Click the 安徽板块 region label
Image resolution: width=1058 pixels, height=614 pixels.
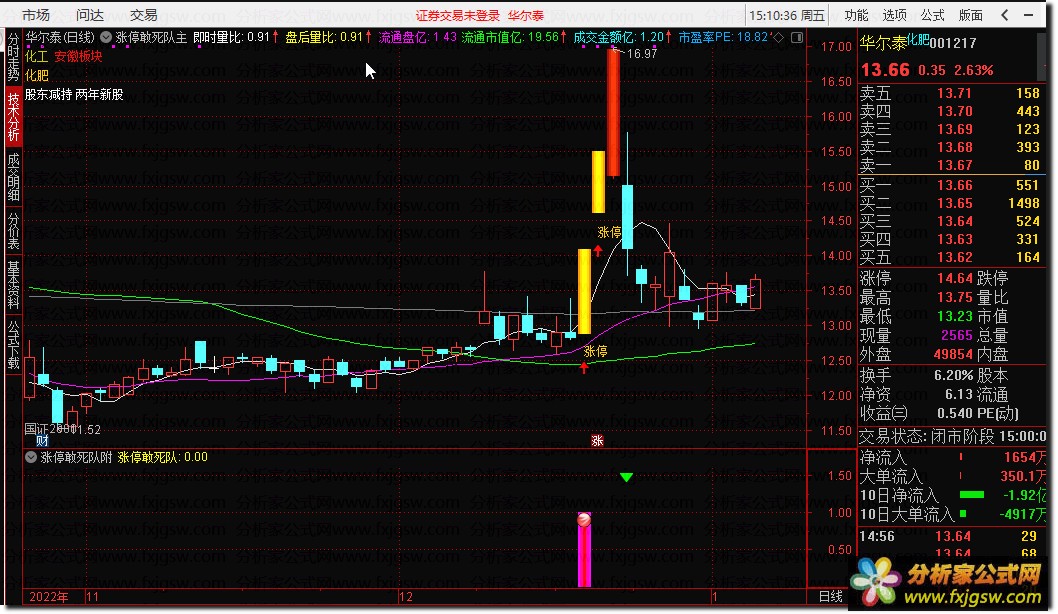point(78,57)
